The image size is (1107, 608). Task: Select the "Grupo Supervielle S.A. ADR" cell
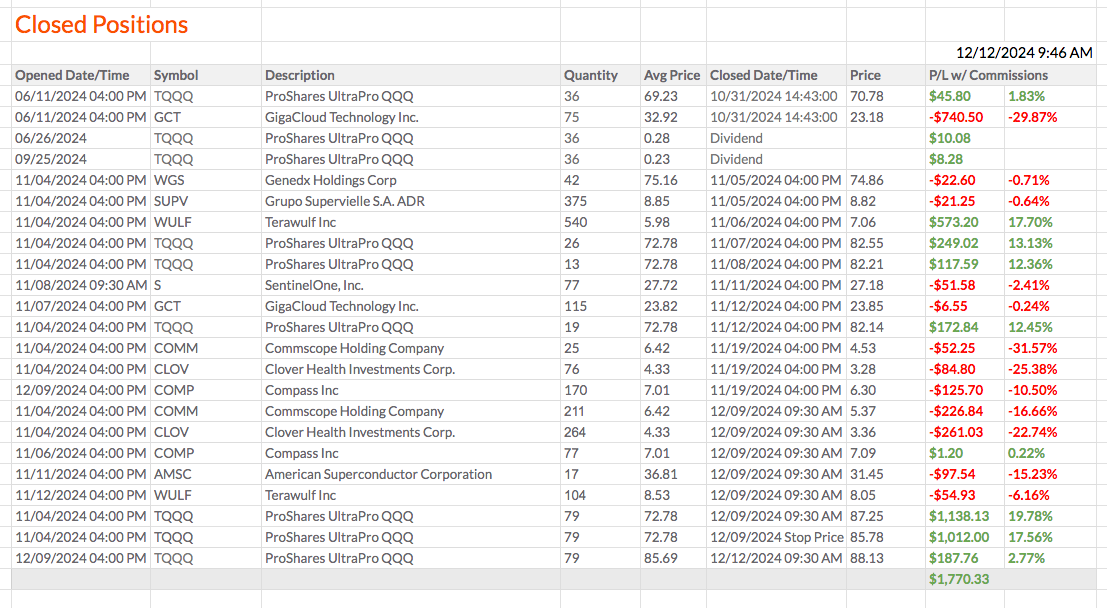click(344, 201)
